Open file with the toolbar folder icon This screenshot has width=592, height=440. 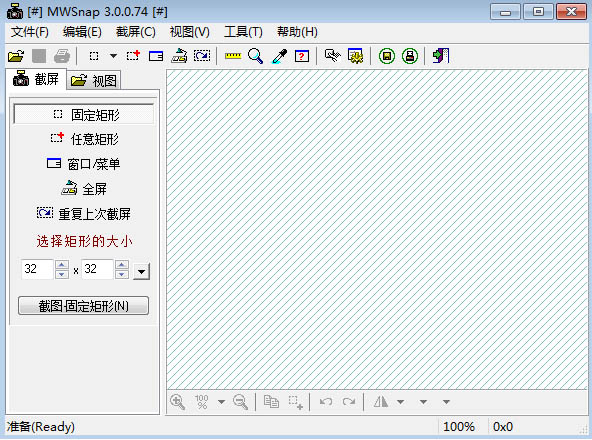pos(16,56)
